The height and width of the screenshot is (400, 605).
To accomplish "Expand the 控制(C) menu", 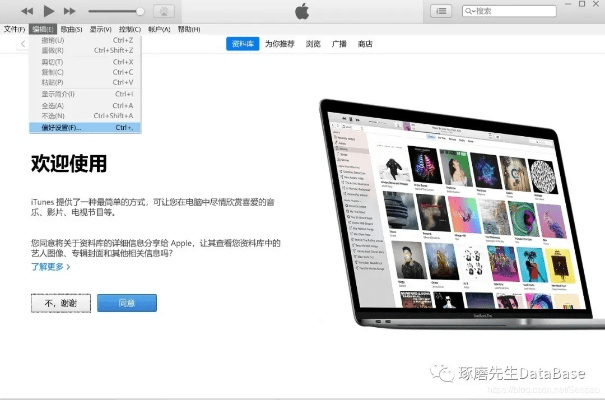I will click(130, 29).
